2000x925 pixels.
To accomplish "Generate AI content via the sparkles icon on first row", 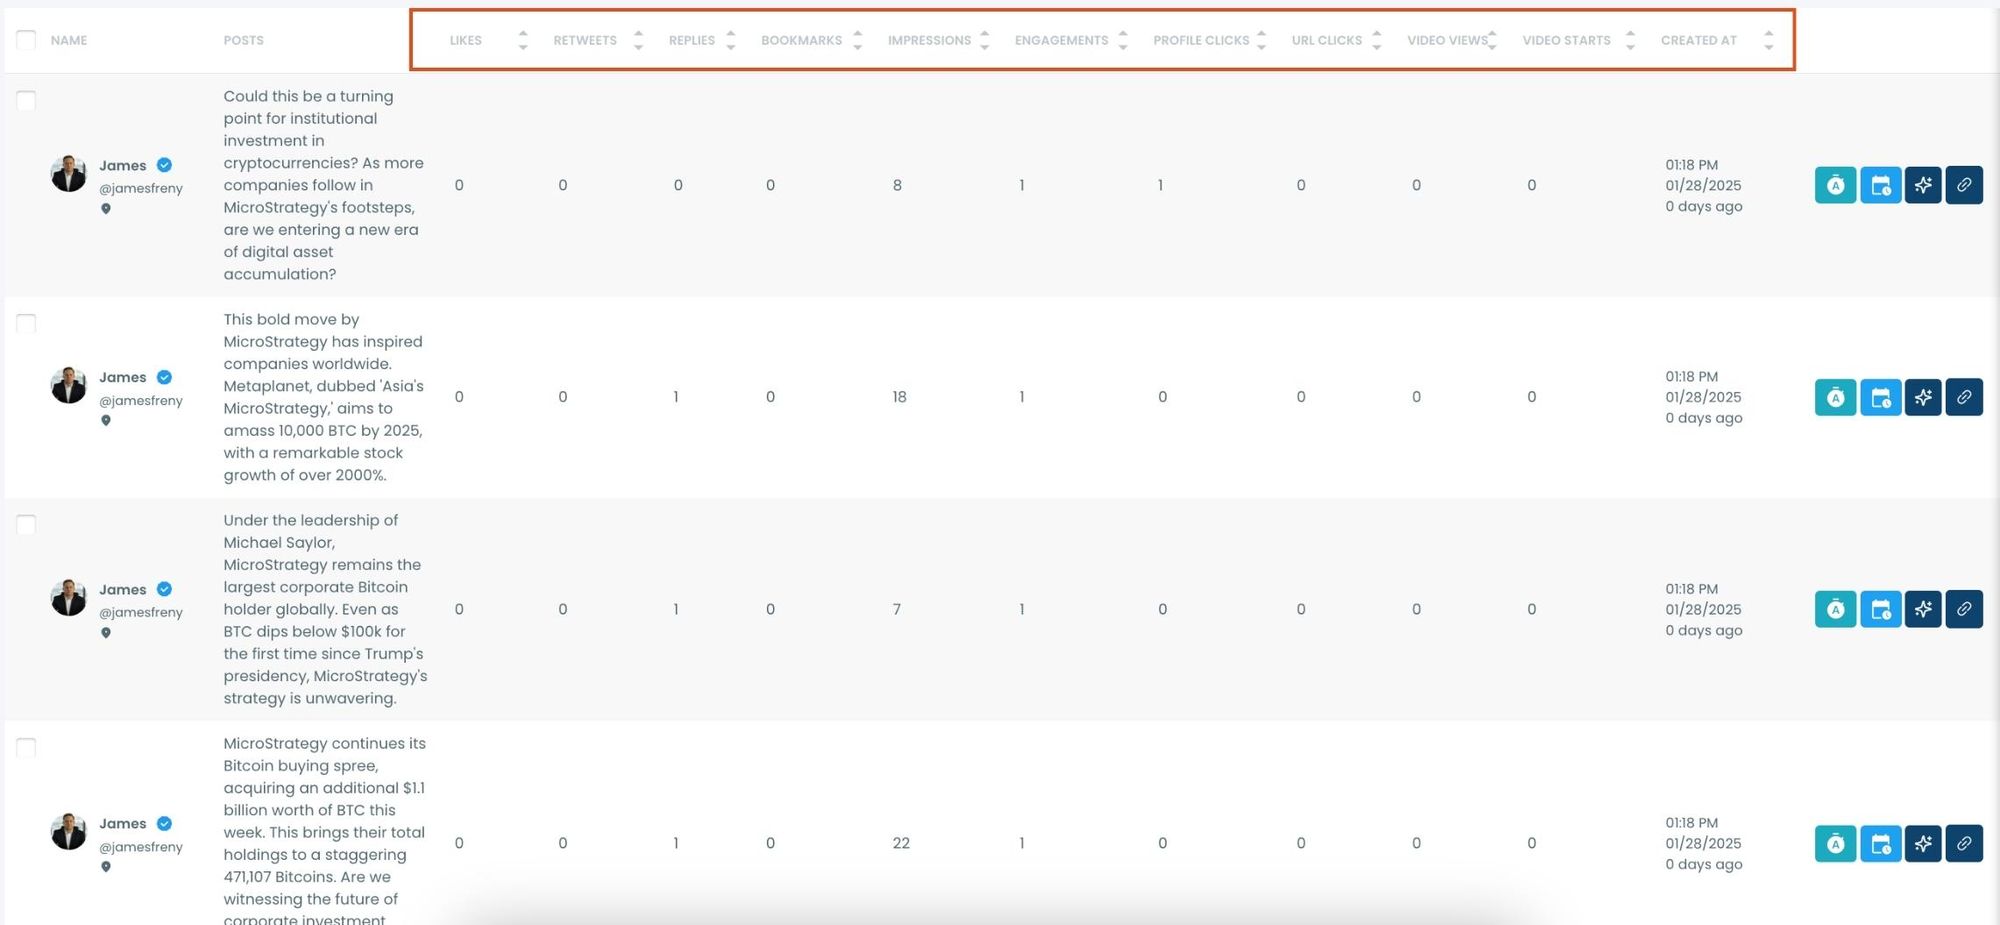I will (1922, 185).
